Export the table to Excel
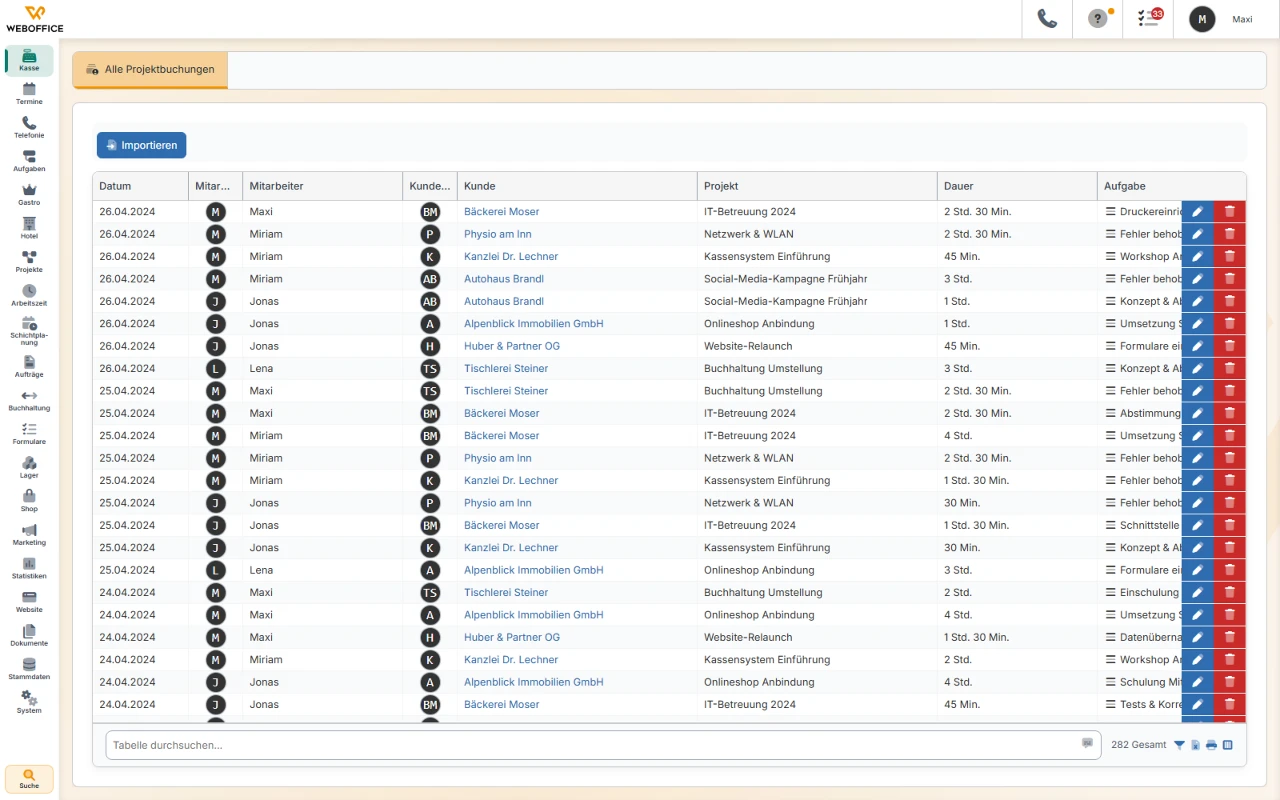The height and width of the screenshot is (800, 1280). [1195, 745]
